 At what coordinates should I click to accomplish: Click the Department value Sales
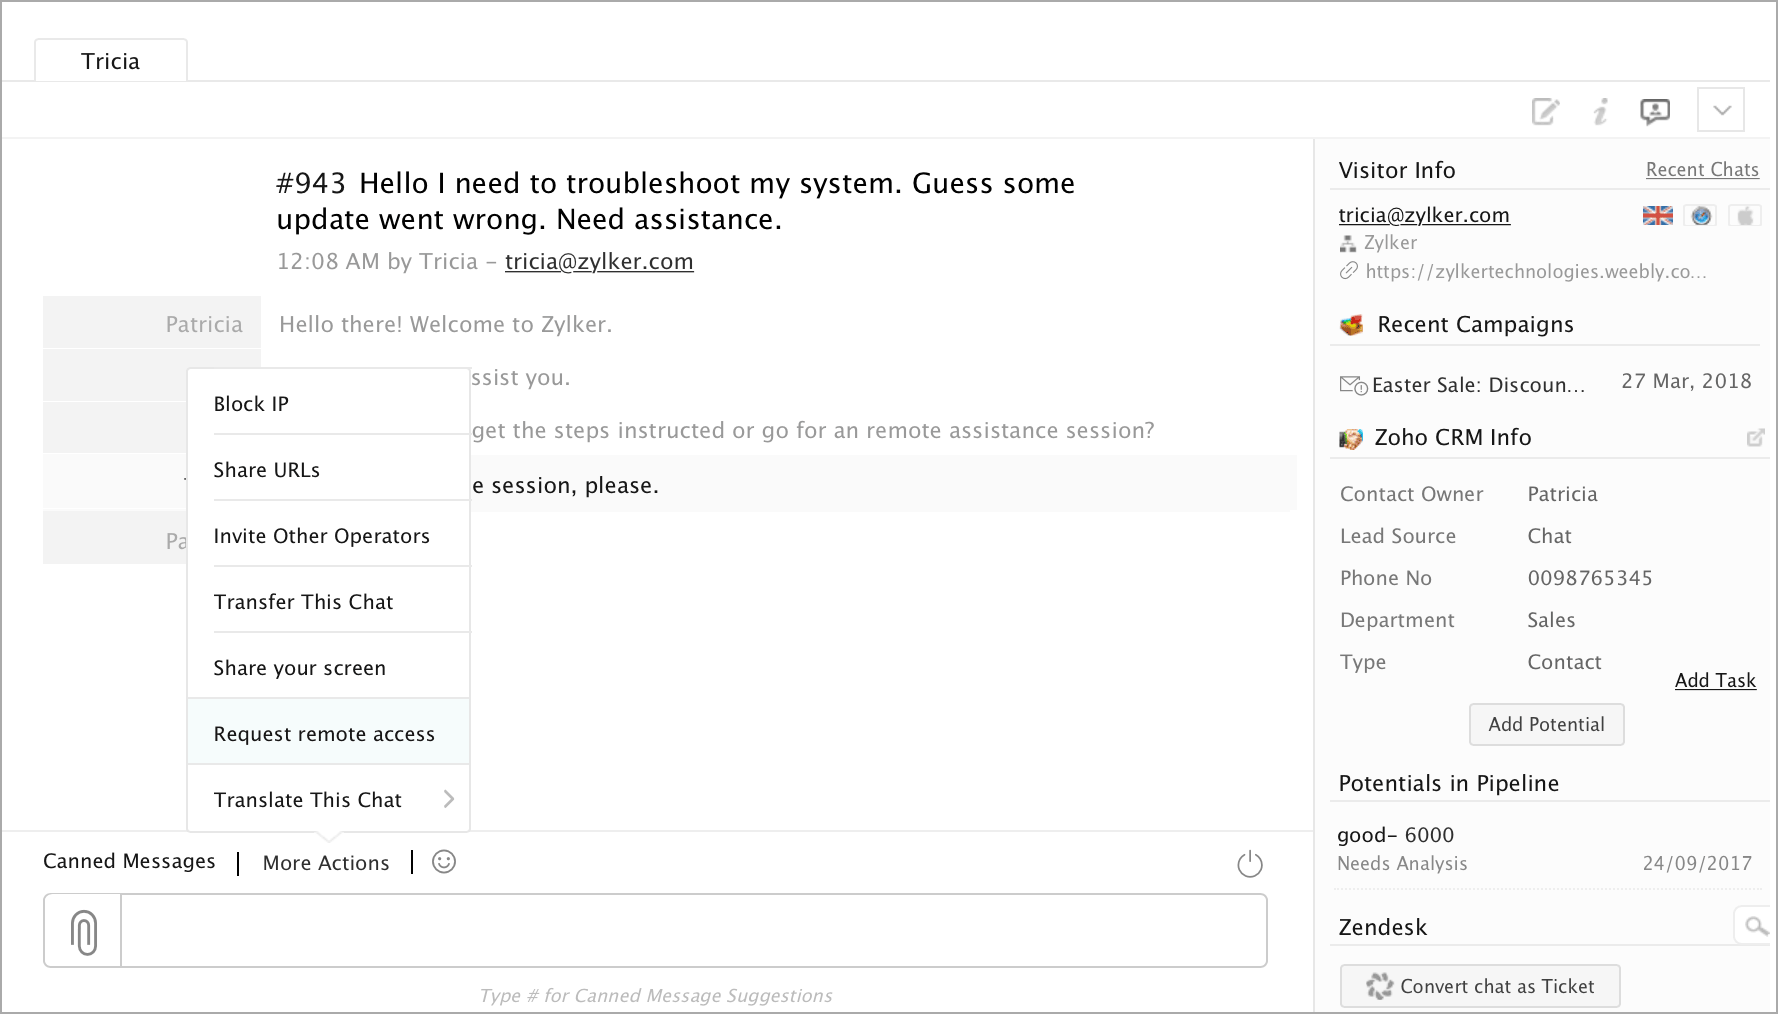1551,620
